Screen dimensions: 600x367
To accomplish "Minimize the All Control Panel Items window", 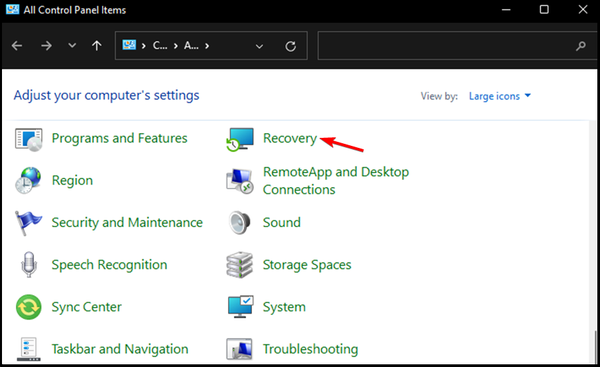I will (506, 10).
